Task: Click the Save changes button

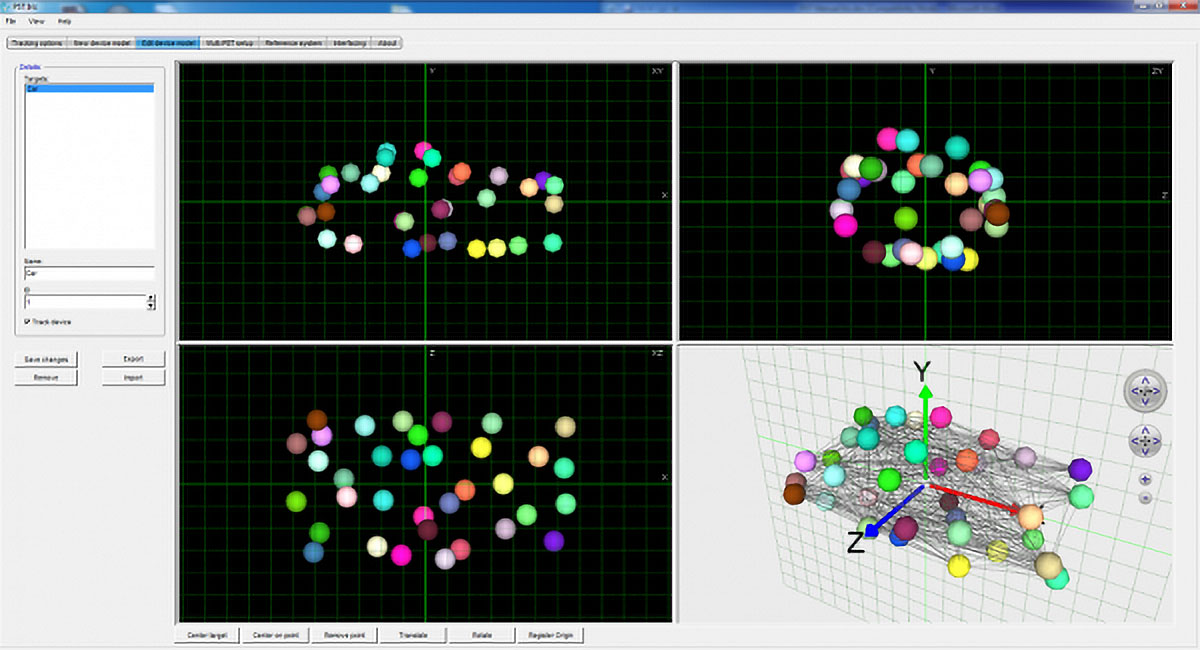Action: coord(46,359)
